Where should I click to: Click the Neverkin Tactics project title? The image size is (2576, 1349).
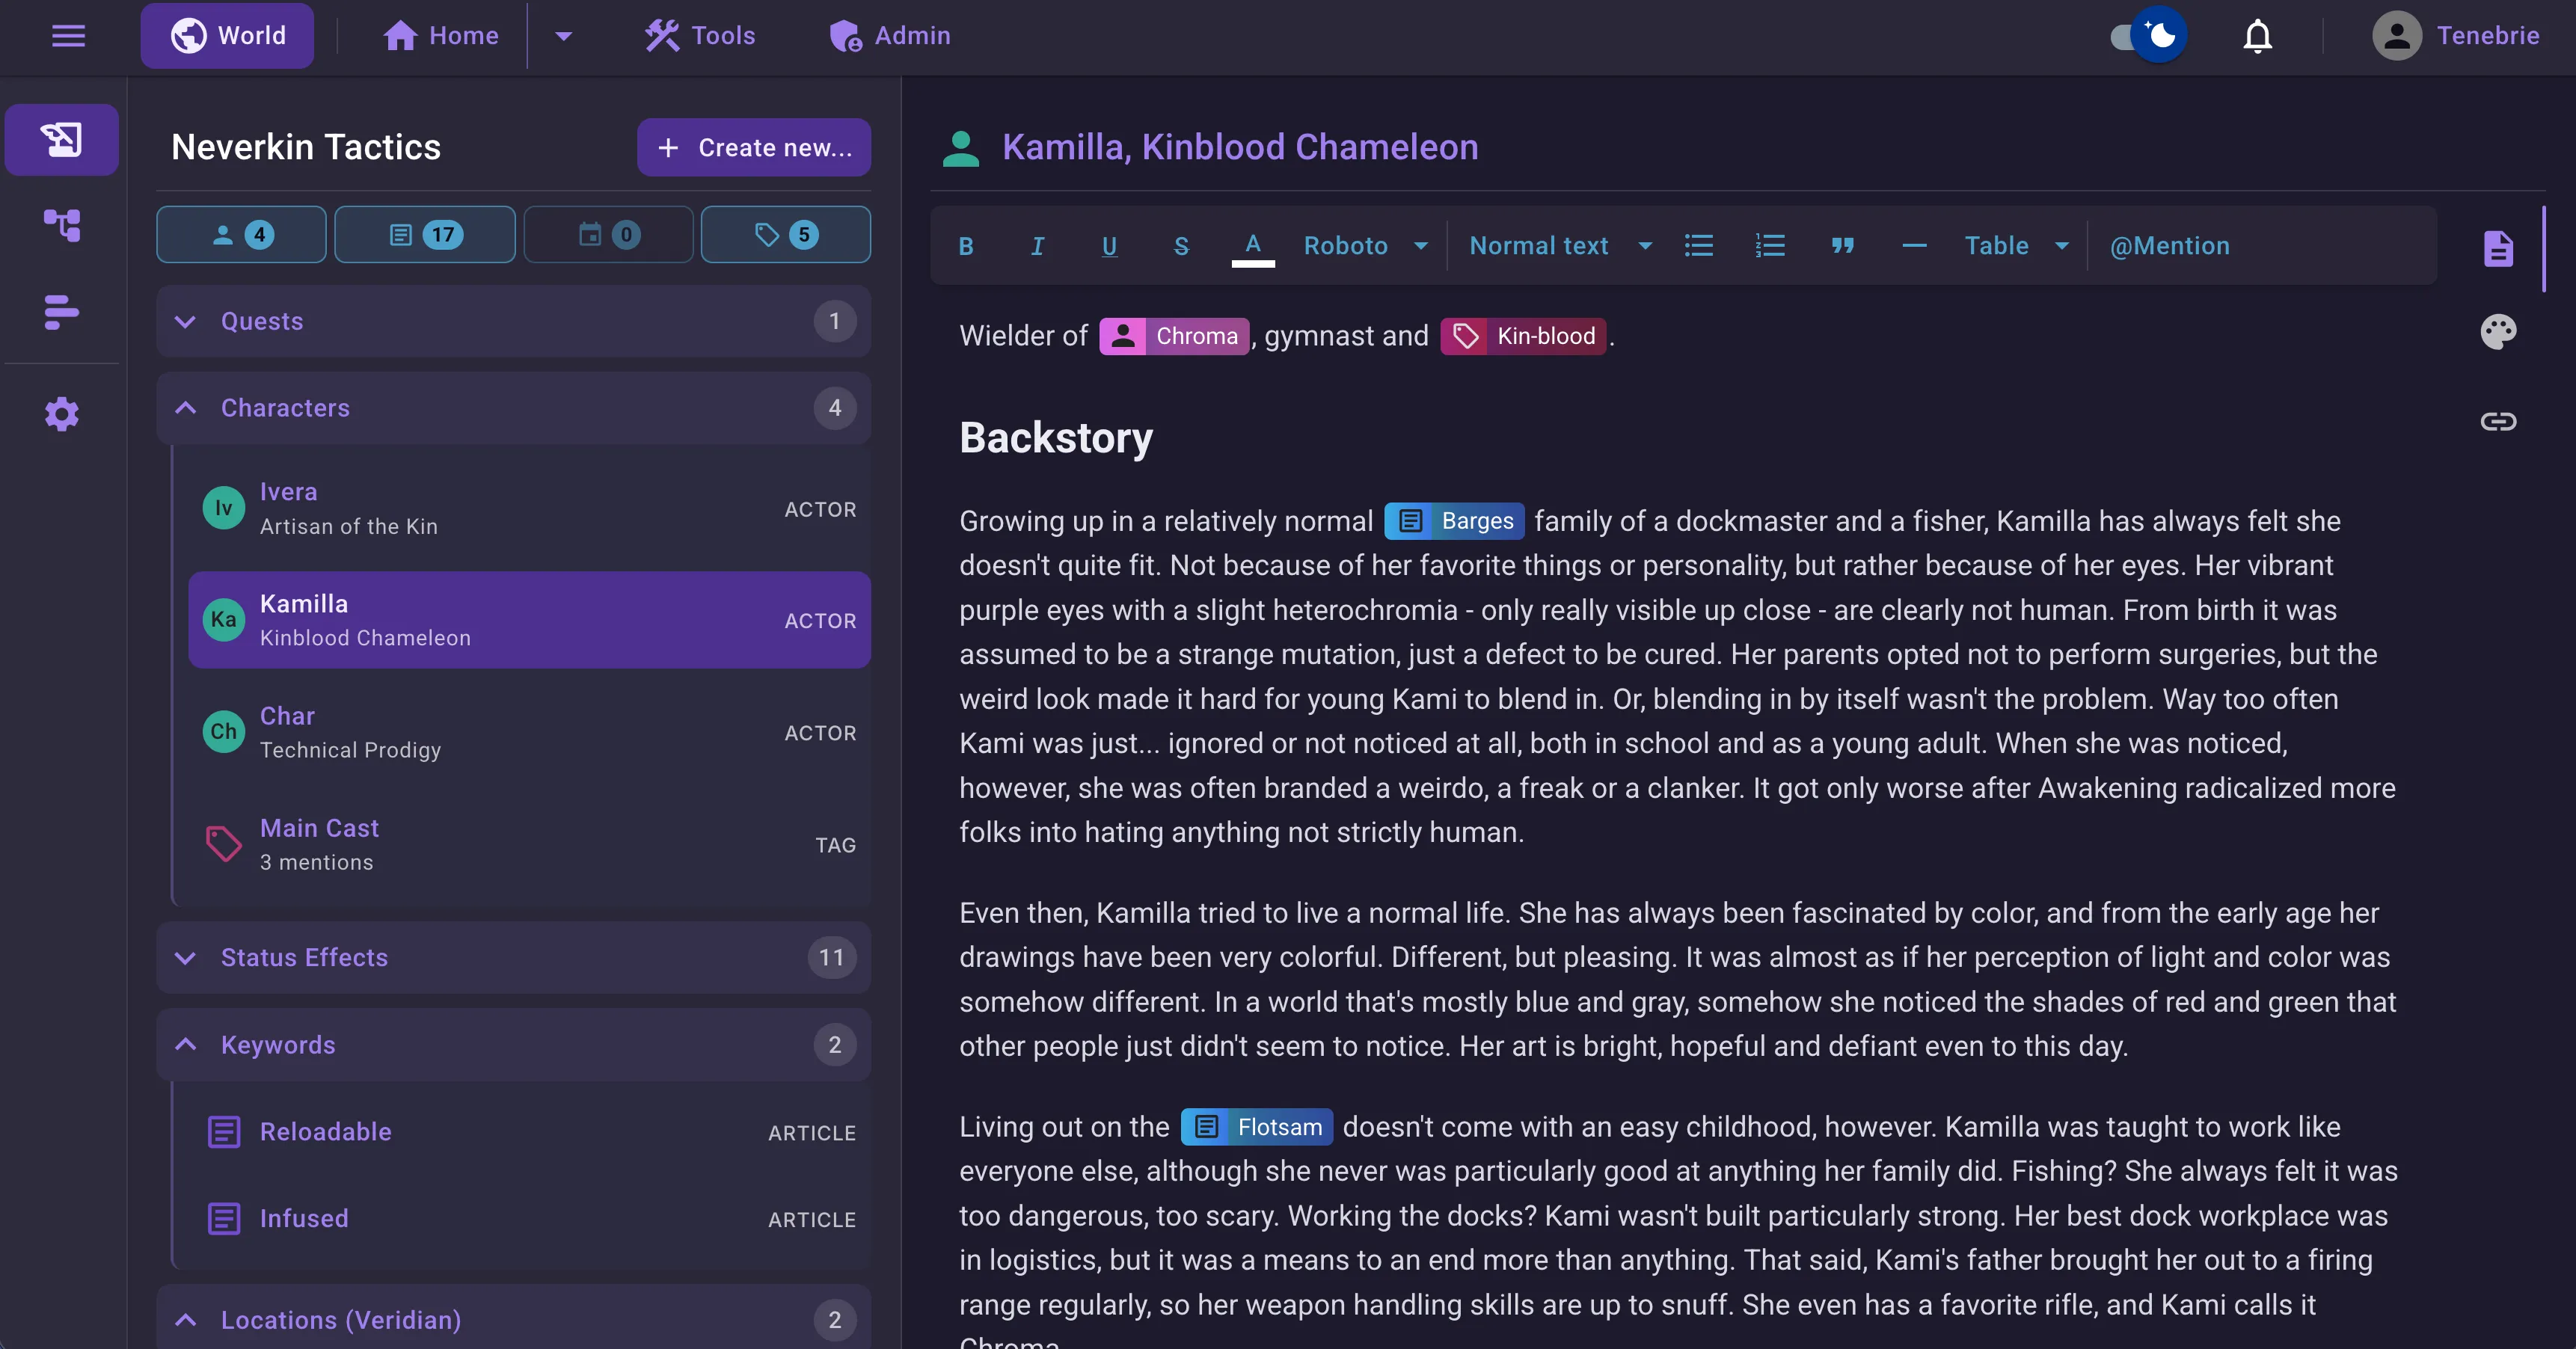[x=306, y=147]
